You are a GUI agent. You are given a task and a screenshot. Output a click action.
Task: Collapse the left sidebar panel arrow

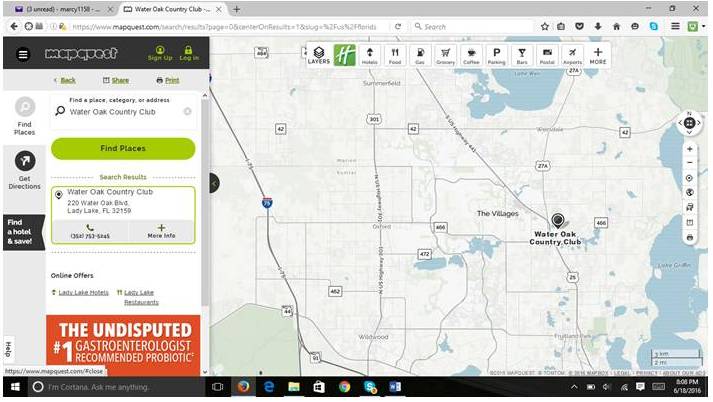pos(214,184)
